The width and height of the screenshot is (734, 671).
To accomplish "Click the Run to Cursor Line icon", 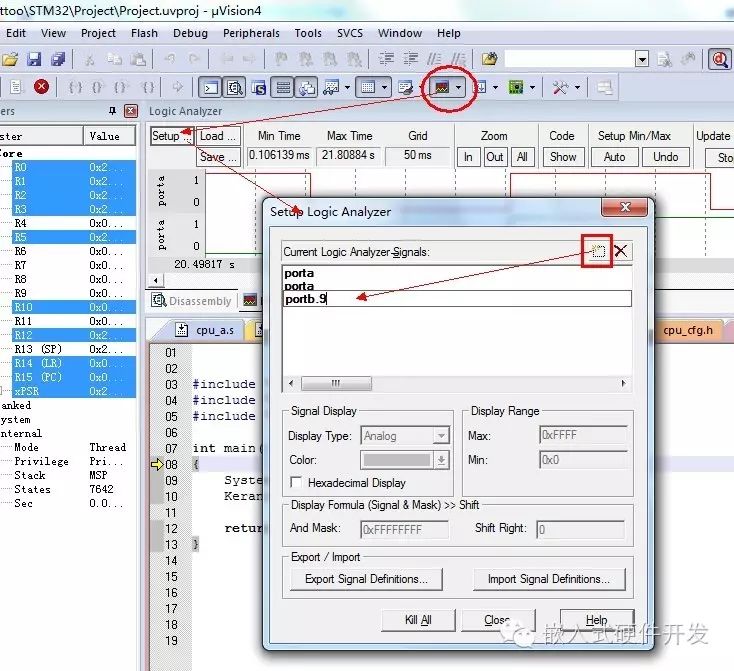I will tap(148, 87).
